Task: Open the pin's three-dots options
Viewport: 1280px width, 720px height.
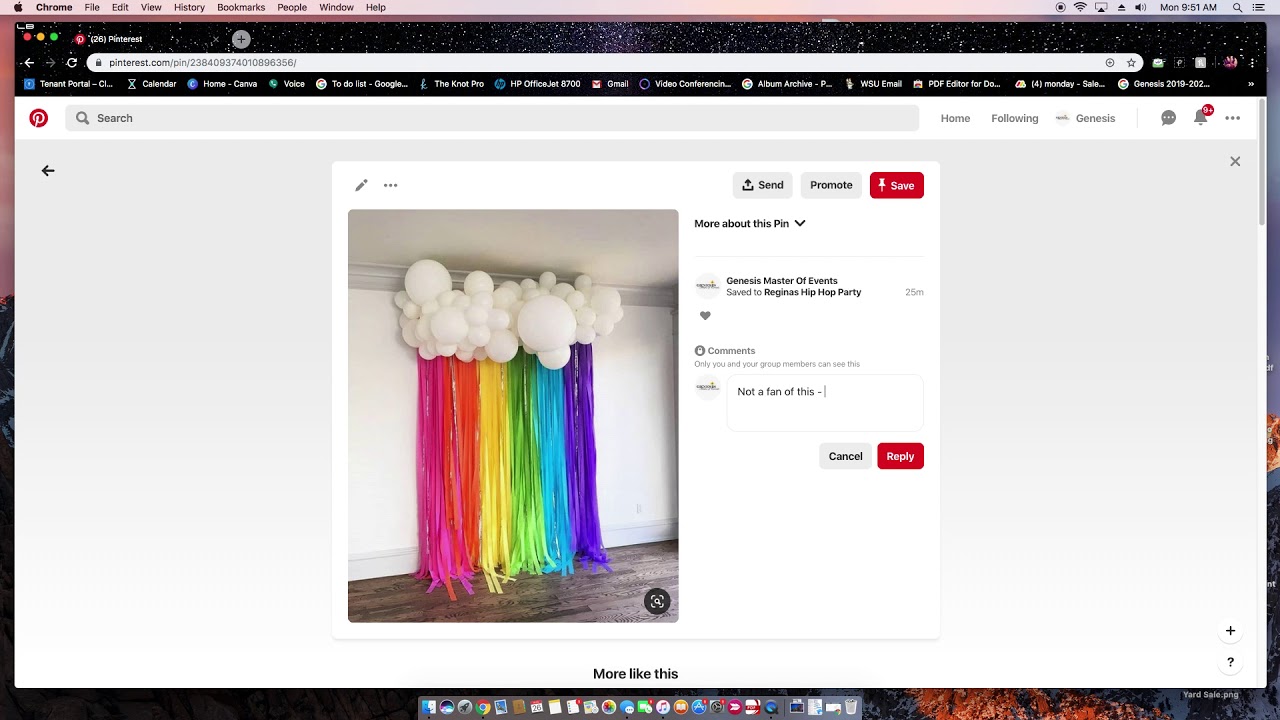Action: (x=391, y=185)
